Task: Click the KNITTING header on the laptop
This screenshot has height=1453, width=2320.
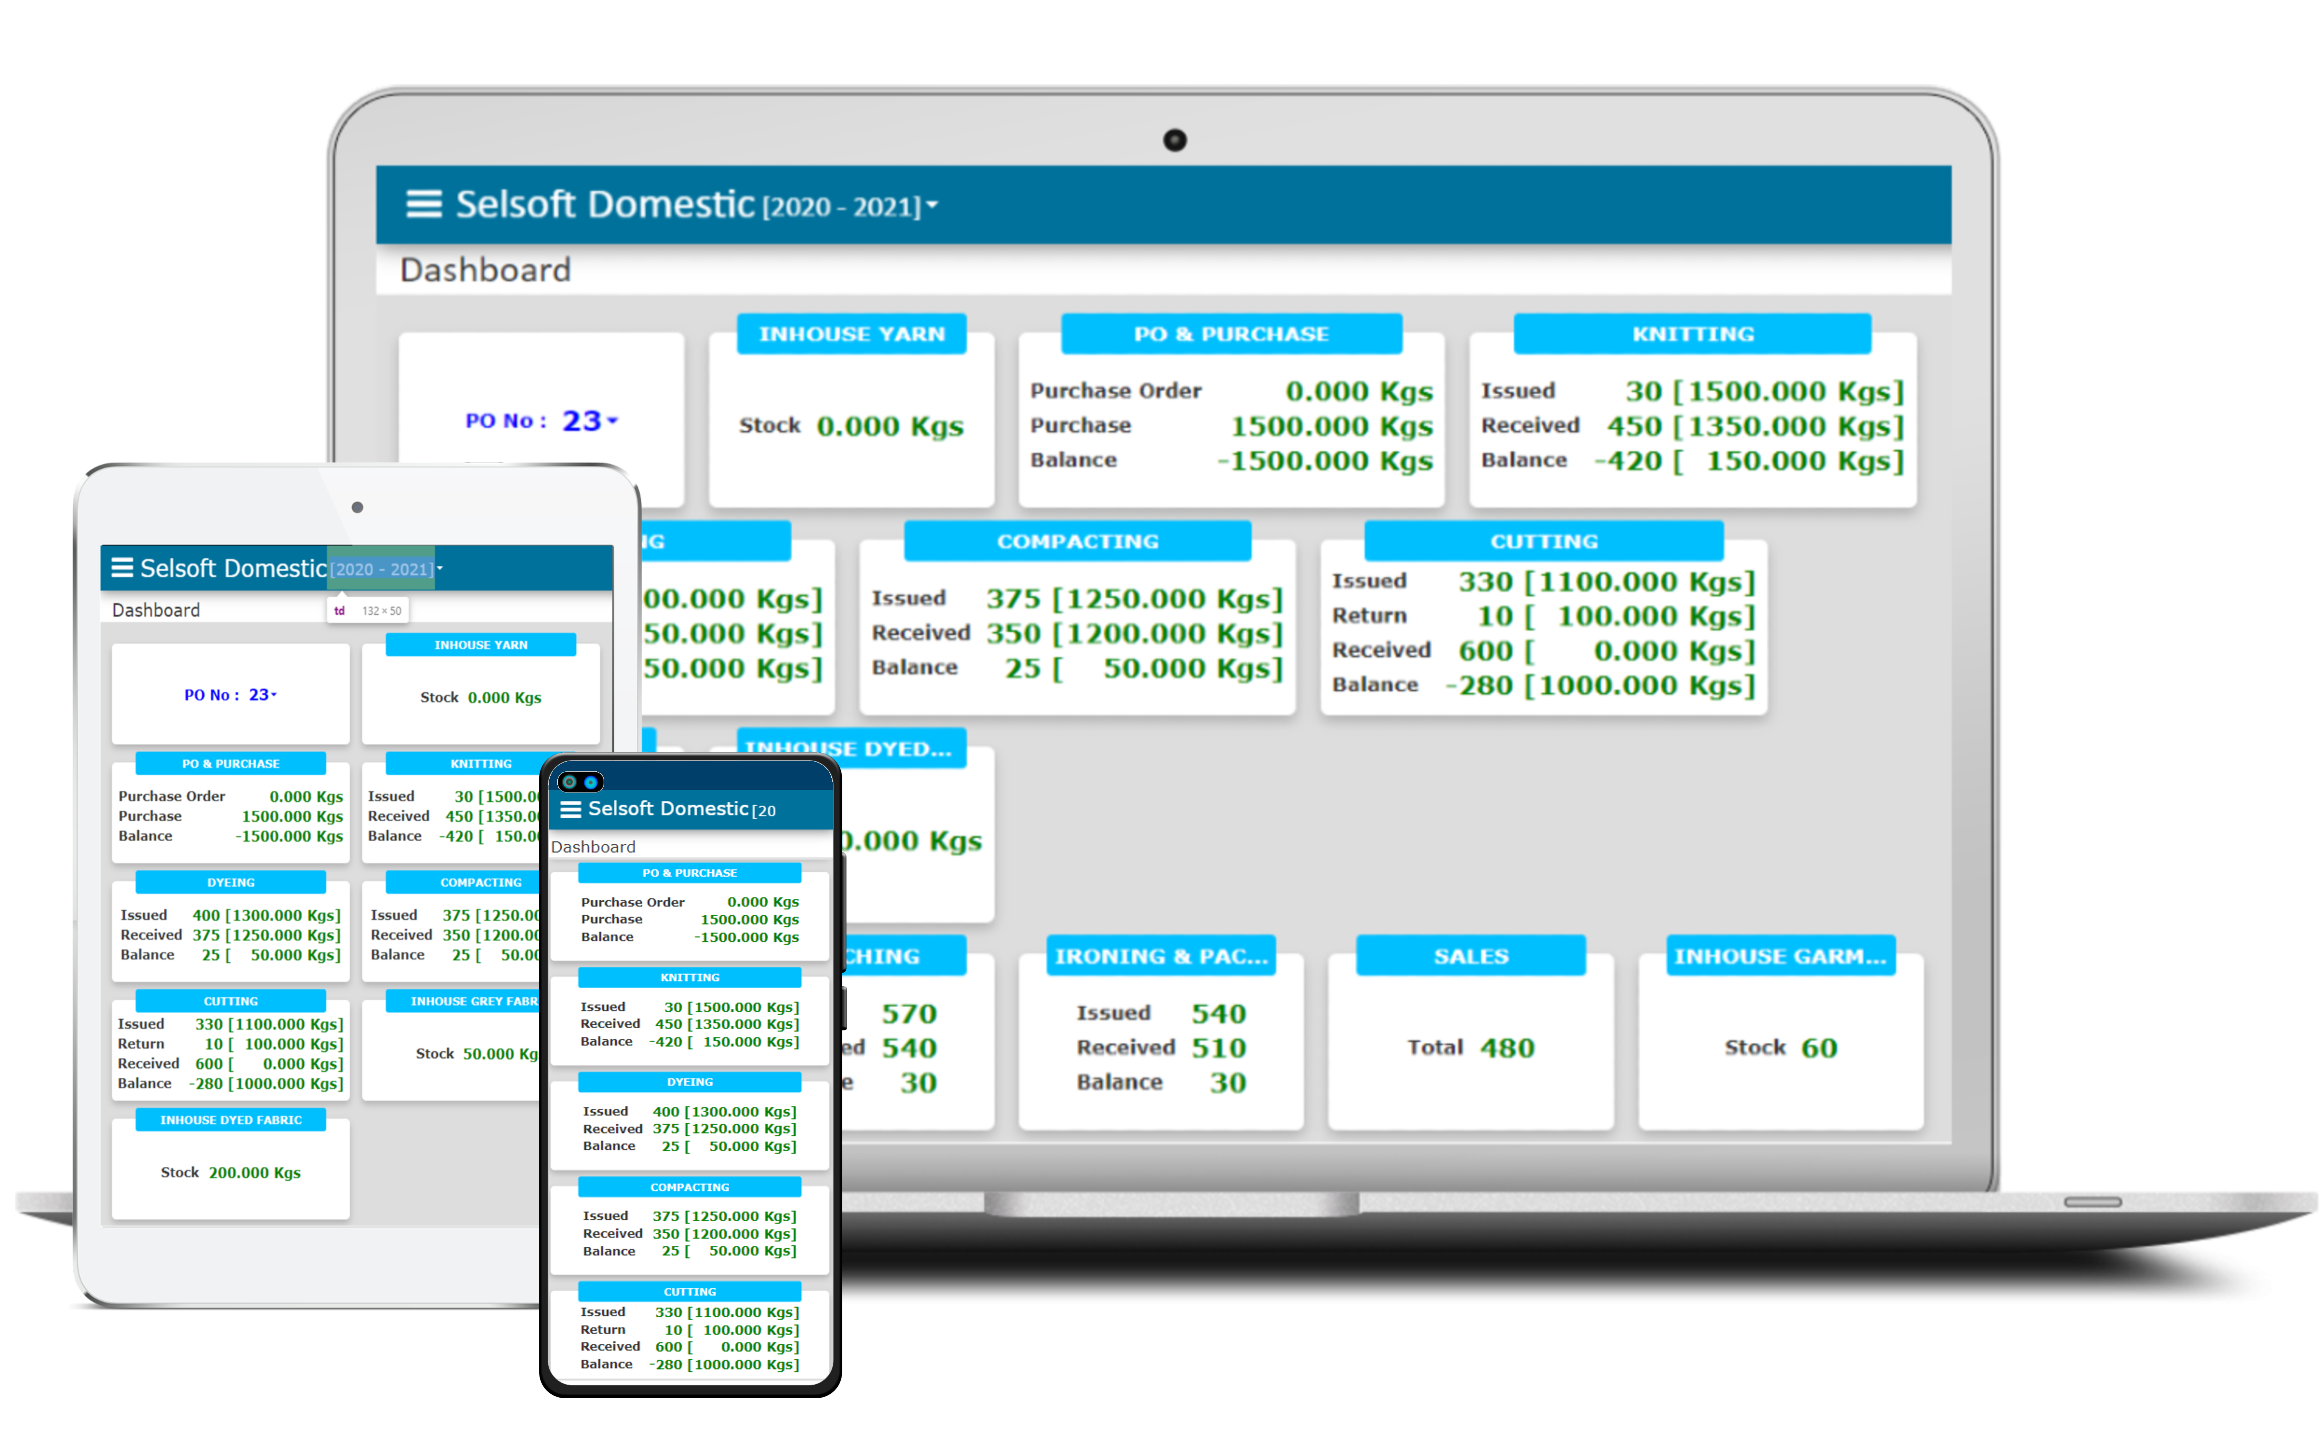Action: 1693,334
